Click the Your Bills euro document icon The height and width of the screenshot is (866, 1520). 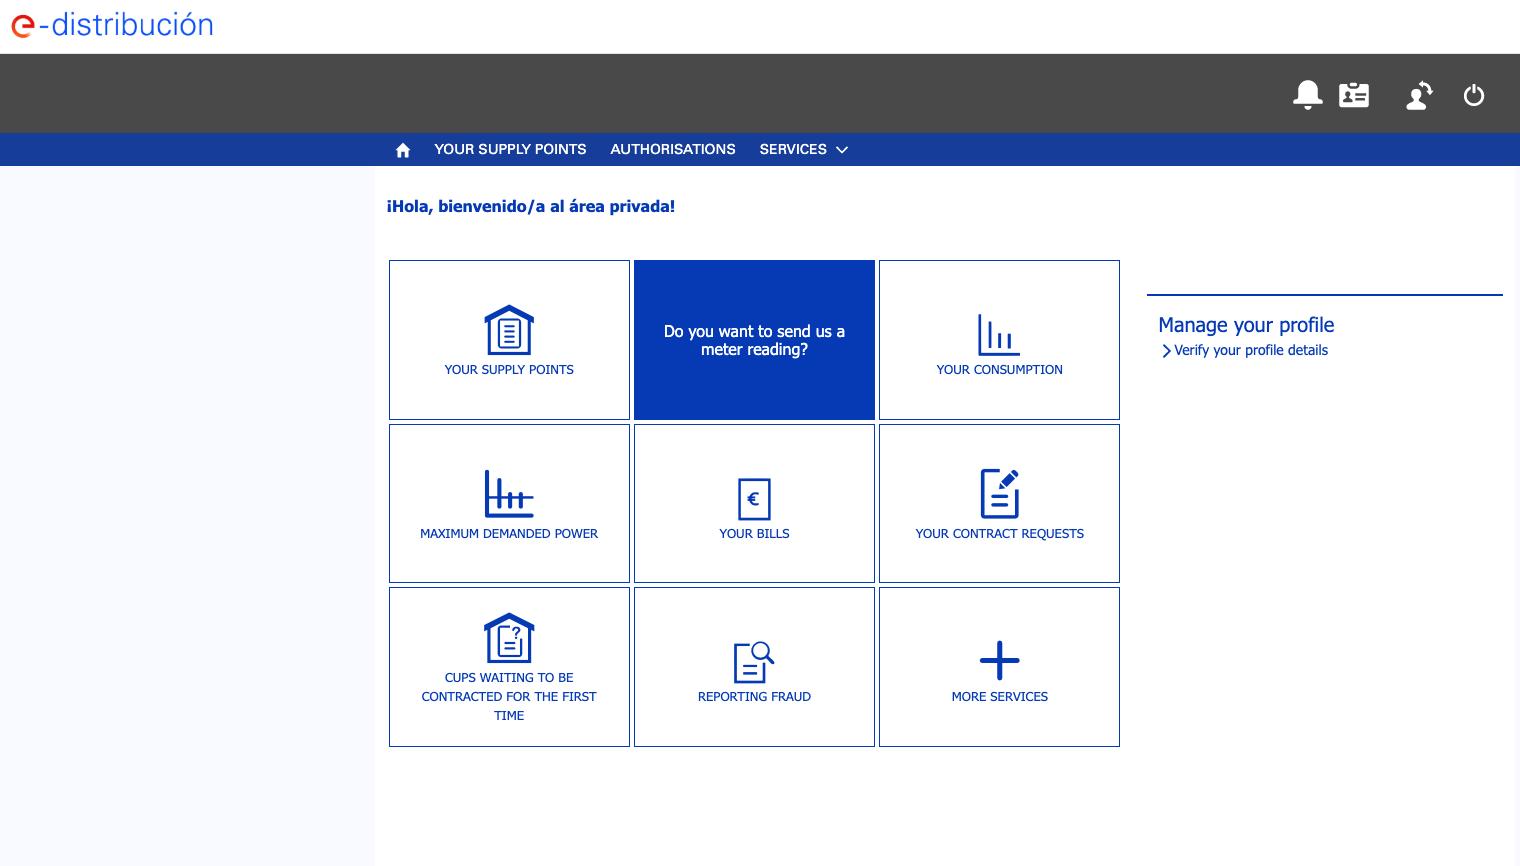pos(754,499)
